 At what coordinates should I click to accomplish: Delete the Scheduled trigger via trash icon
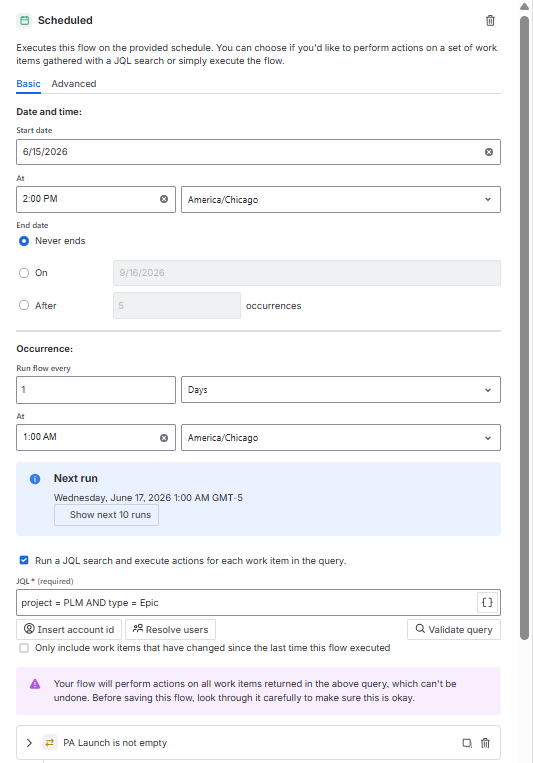click(x=490, y=20)
